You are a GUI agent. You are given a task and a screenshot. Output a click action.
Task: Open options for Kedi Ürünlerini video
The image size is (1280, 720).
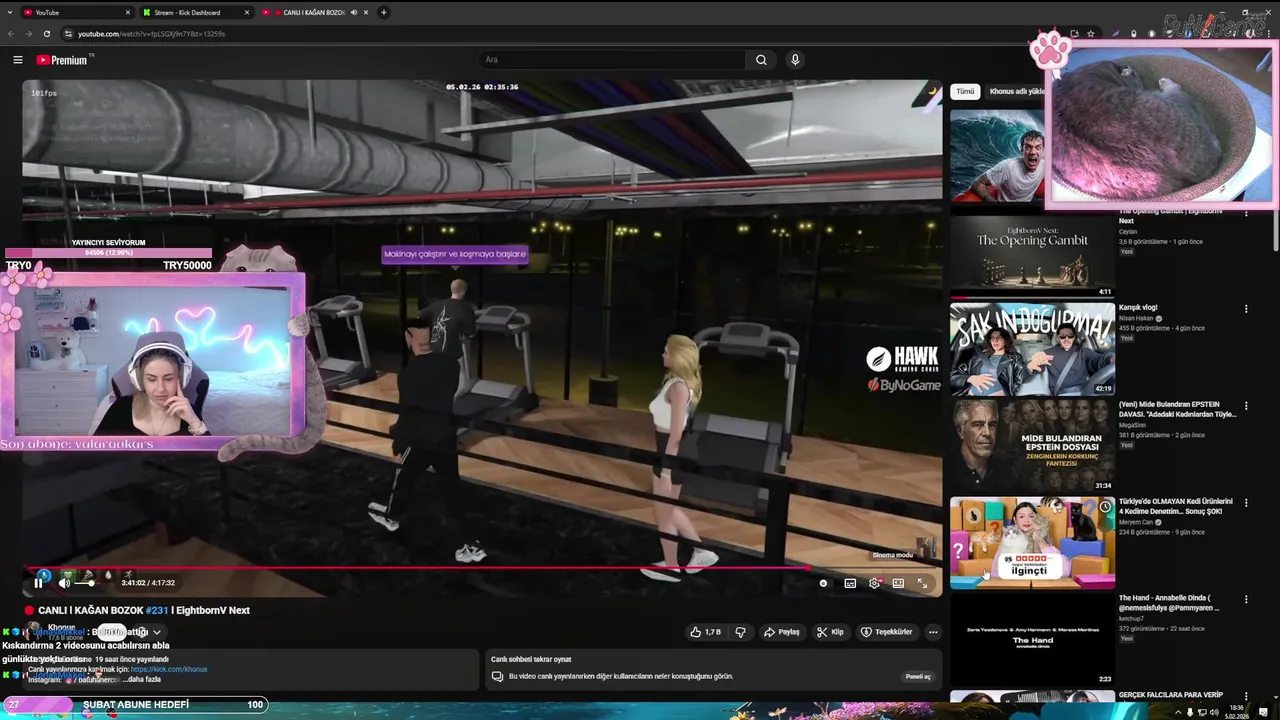tap(1246, 503)
